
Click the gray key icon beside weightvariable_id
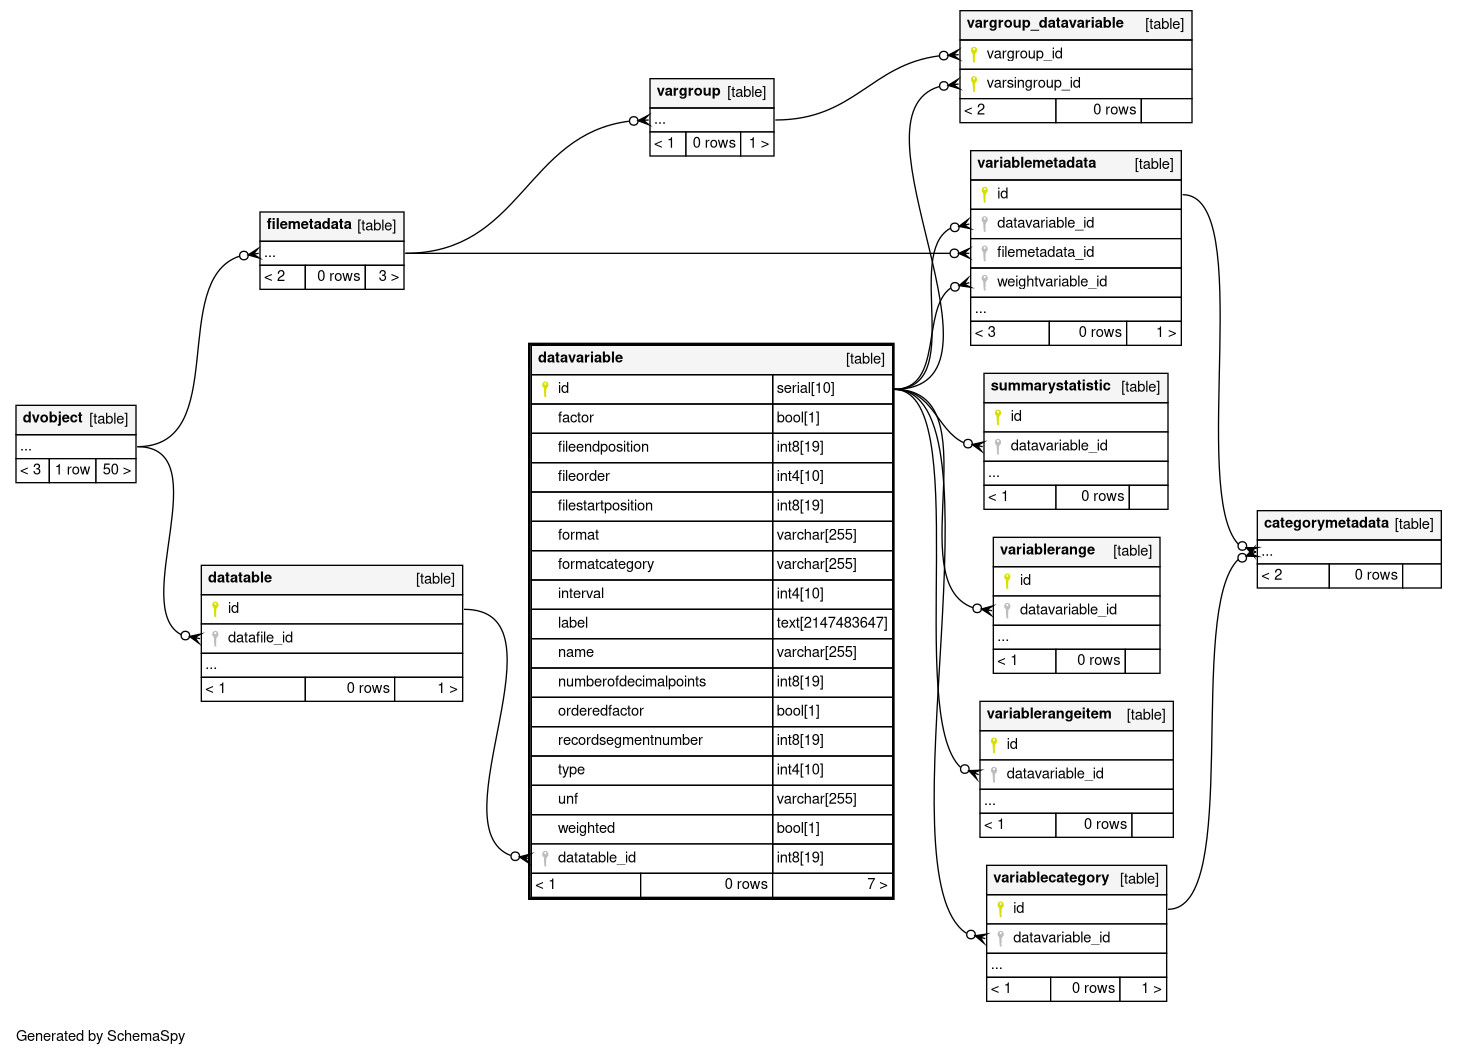pos(984,282)
